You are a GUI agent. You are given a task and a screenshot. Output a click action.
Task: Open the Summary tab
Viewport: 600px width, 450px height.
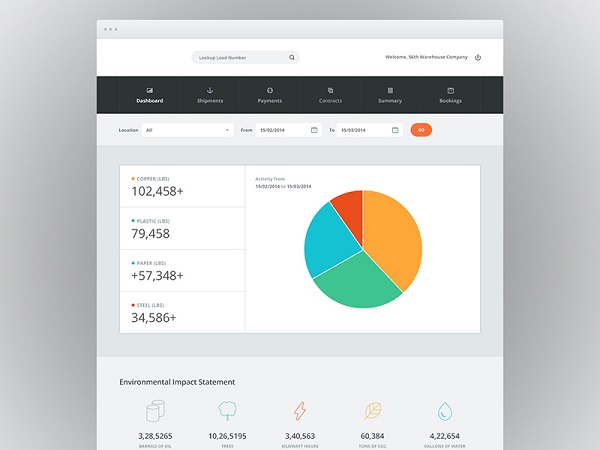coord(390,96)
